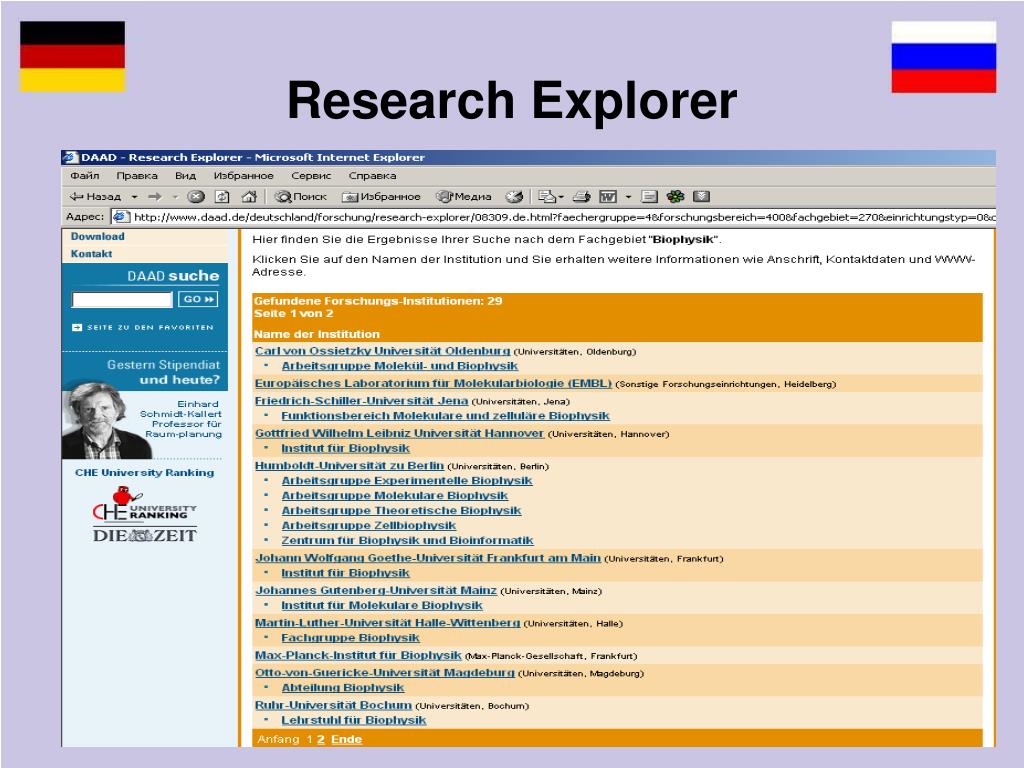Go back with the Назад button
This screenshot has height=768, width=1024.
pos(95,197)
